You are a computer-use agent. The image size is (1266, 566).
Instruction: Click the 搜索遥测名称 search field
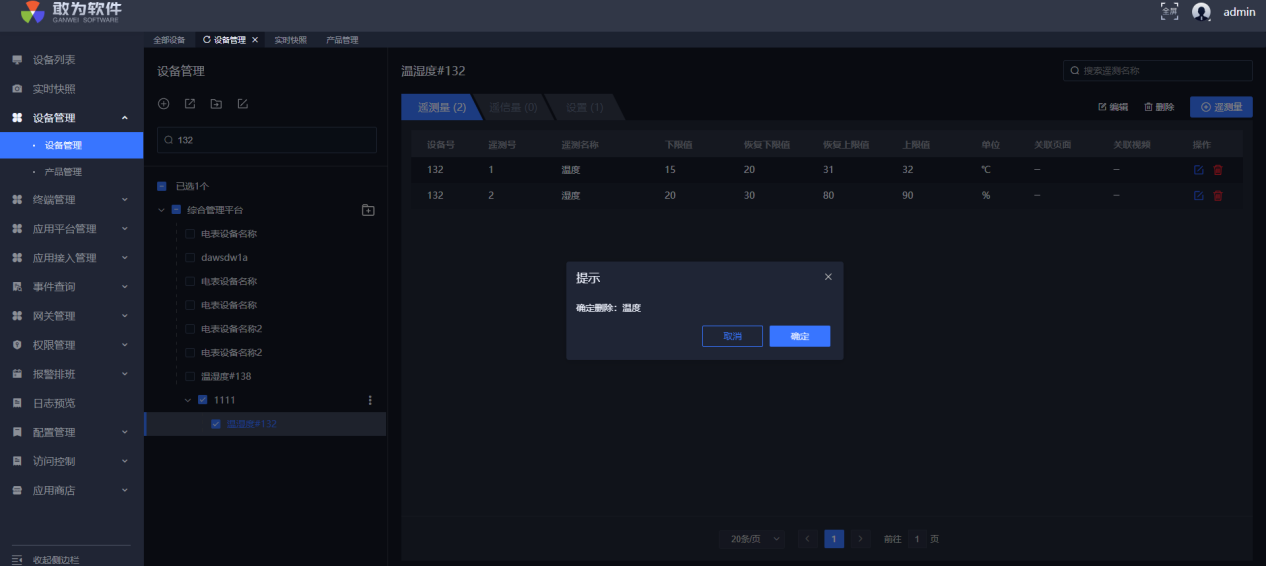point(1158,71)
